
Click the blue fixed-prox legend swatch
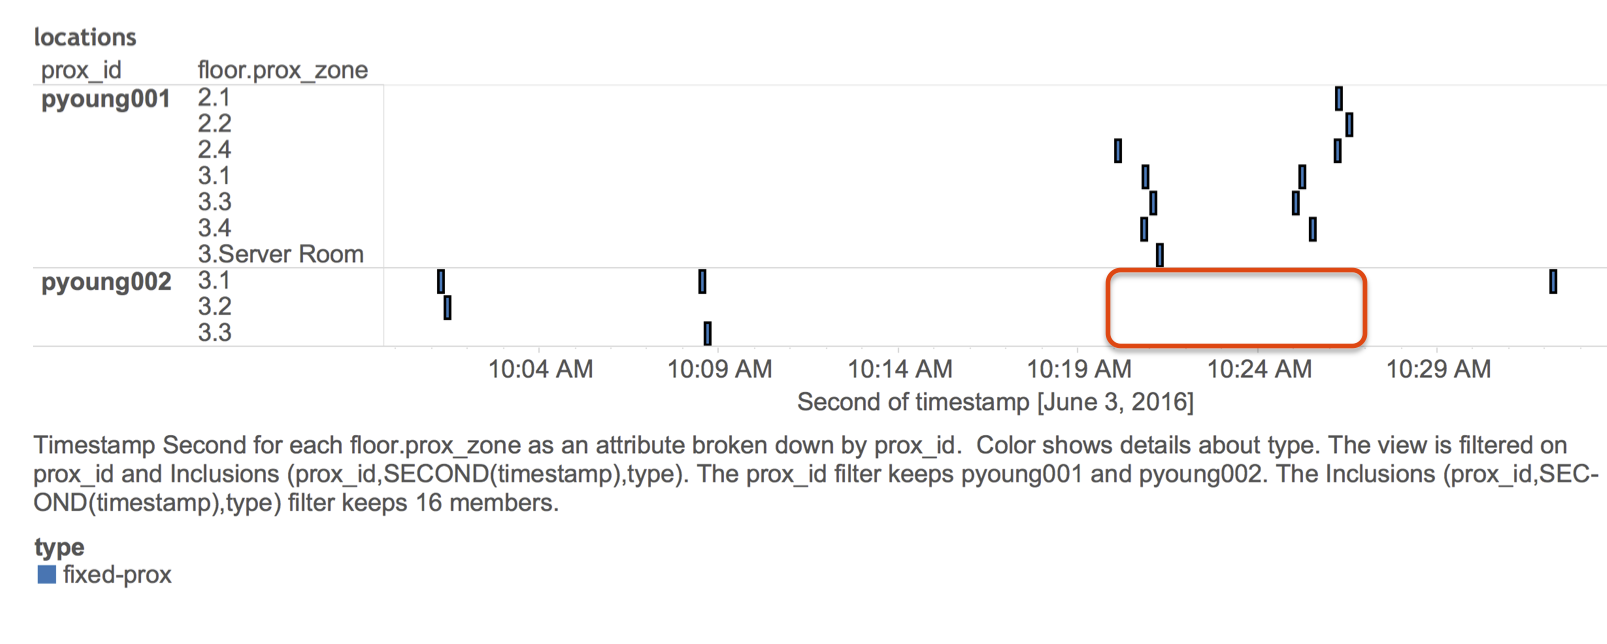click(x=46, y=575)
